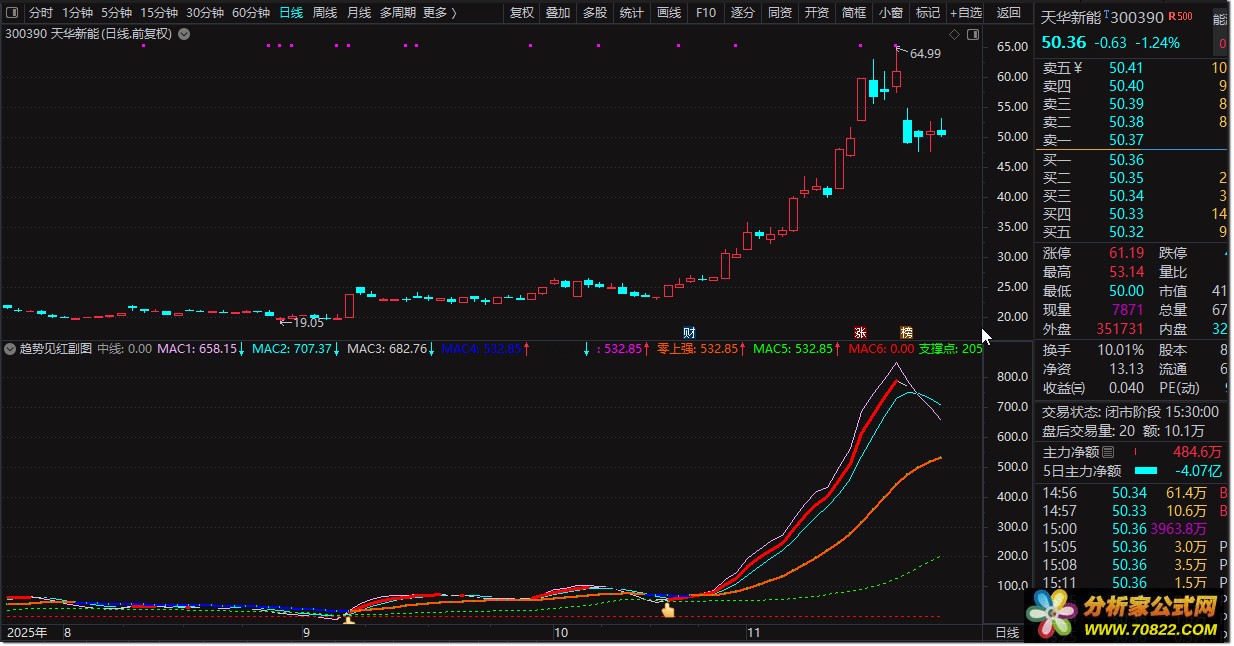Viewport: 1234px width, 646px height.
Task: Open the F10 company info
Action: click(x=706, y=13)
